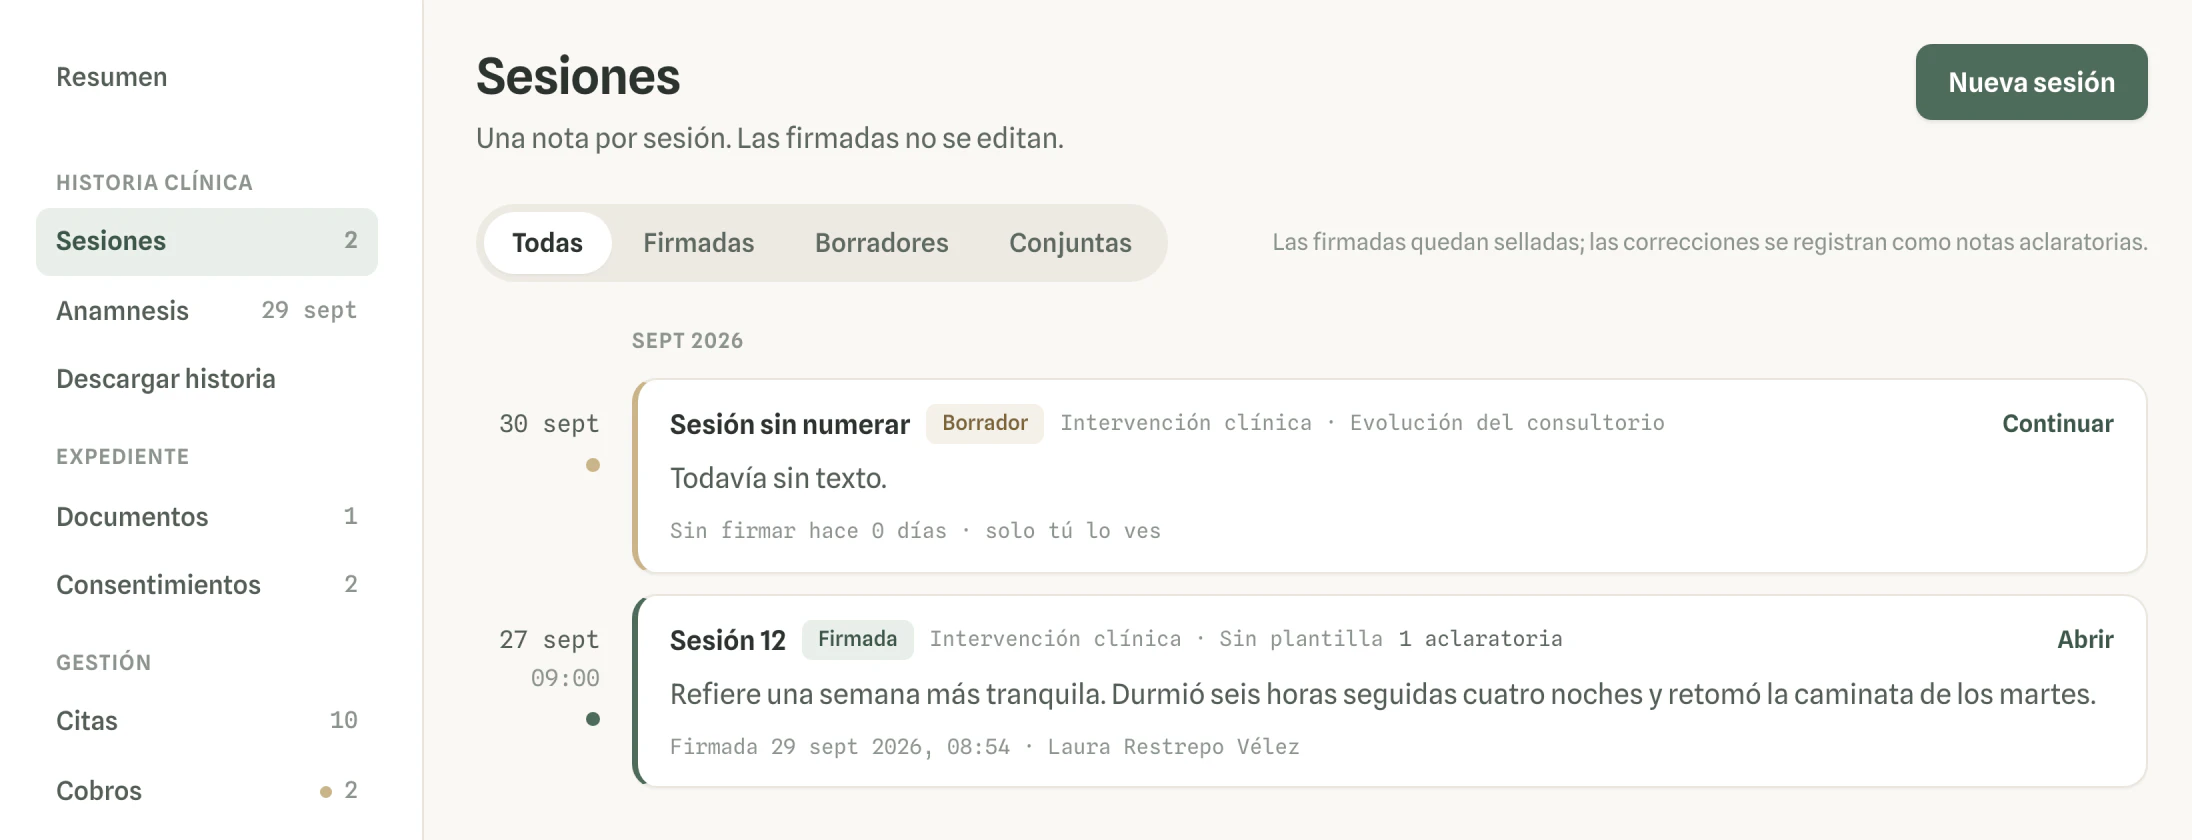Viewport: 2192px width, 840px height.
Task: Click the 09:00 time label
Action: (x=565, y=678)
